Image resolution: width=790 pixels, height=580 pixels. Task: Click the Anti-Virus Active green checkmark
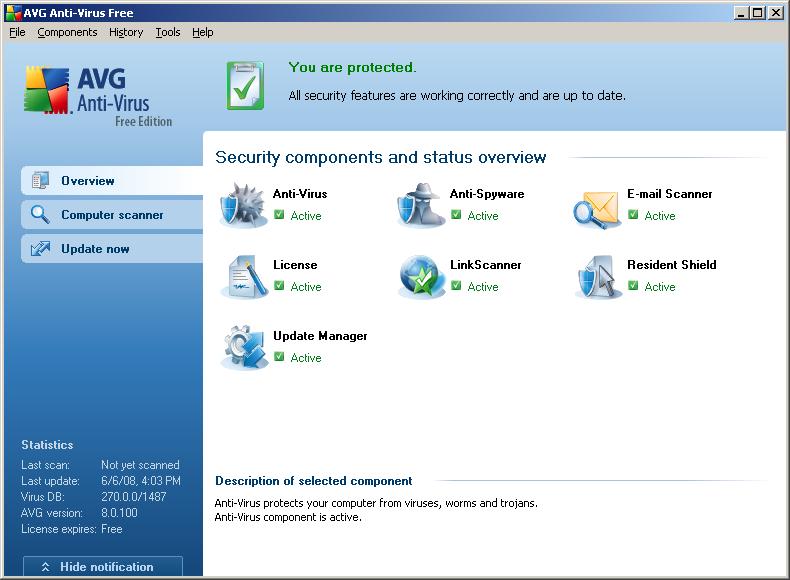[279, 215]
